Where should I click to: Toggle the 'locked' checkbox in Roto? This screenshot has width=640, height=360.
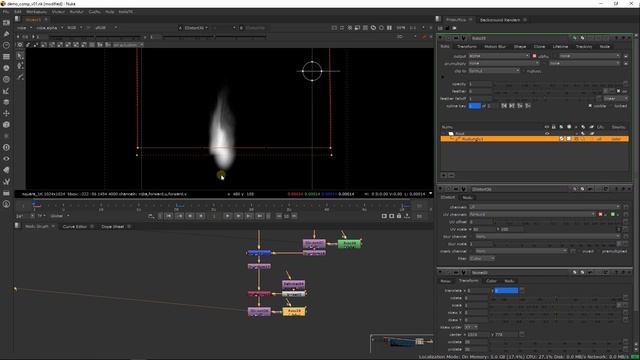(611, 106)
